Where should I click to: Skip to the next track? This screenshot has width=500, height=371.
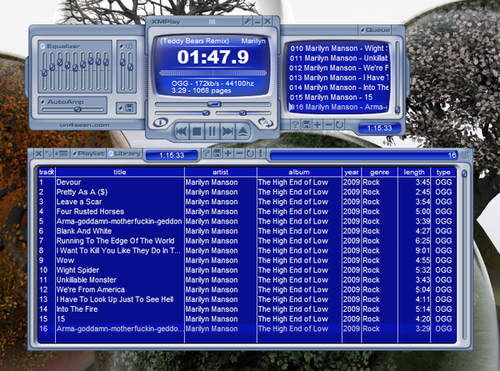pos(227,131)
